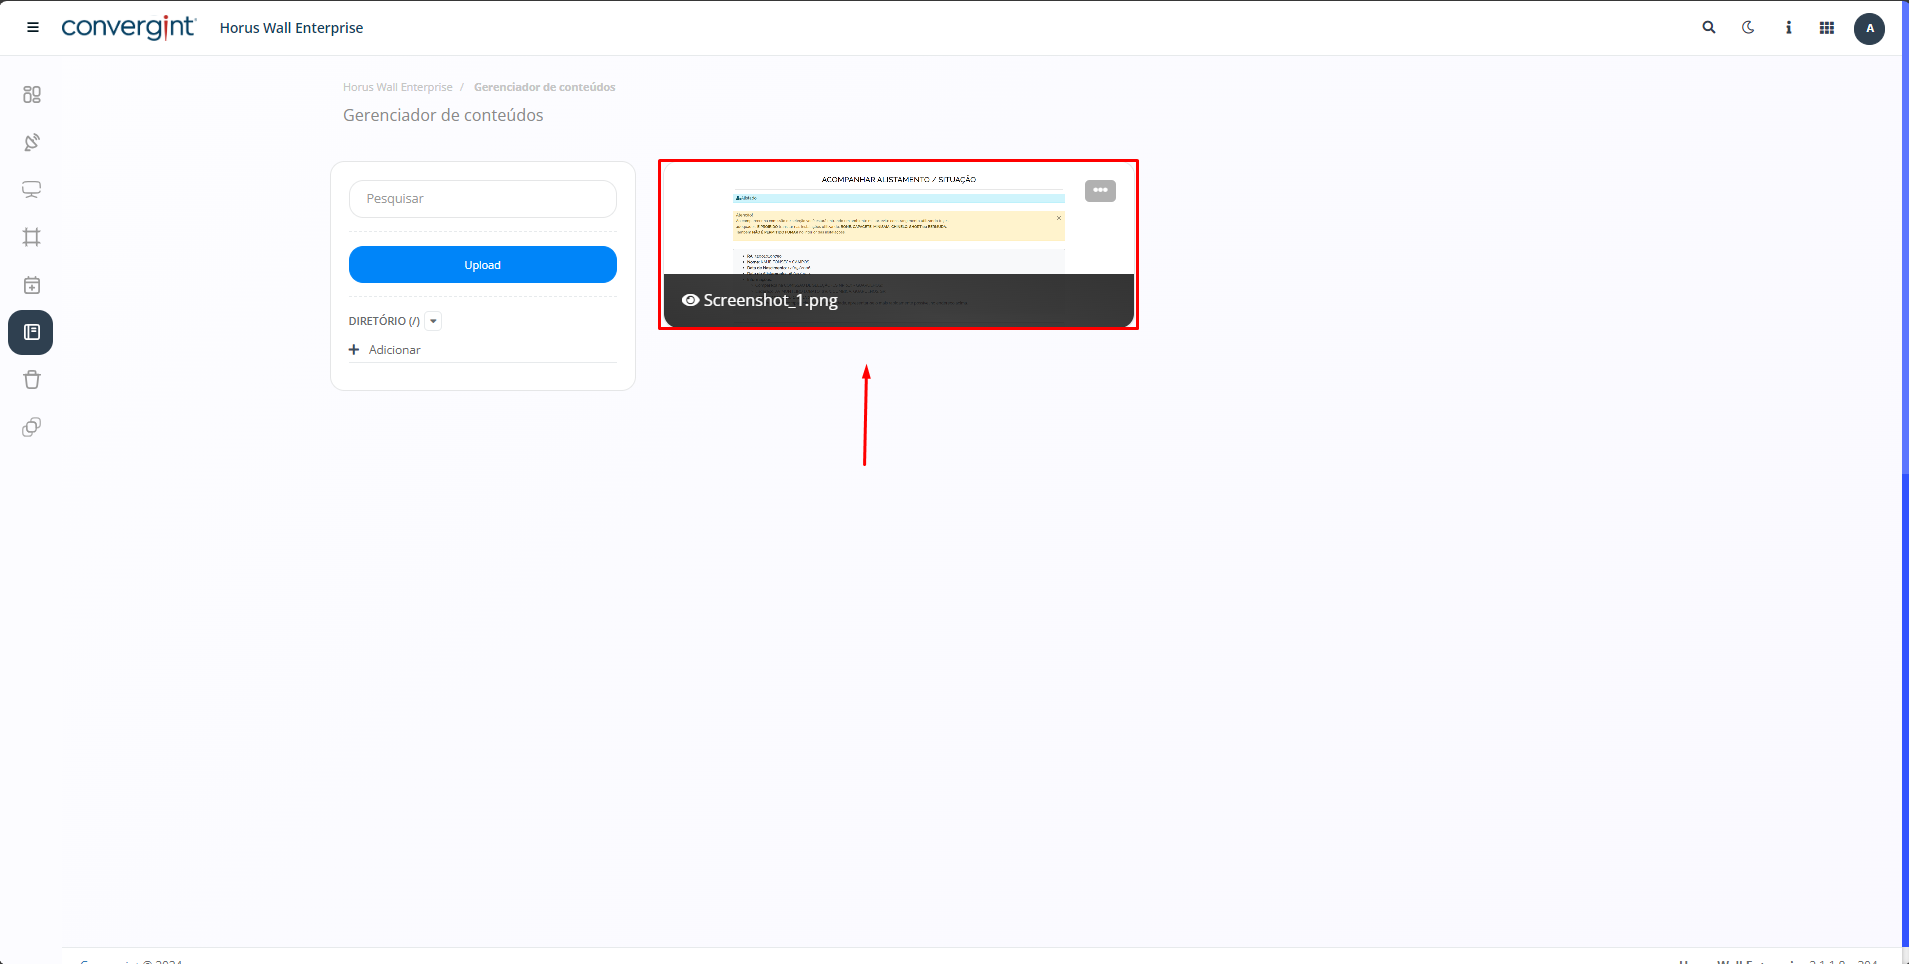Open the dashboard widgets sidebar icon
Image resolution: width=1909 pixels, height=964 pixels.
32,94
